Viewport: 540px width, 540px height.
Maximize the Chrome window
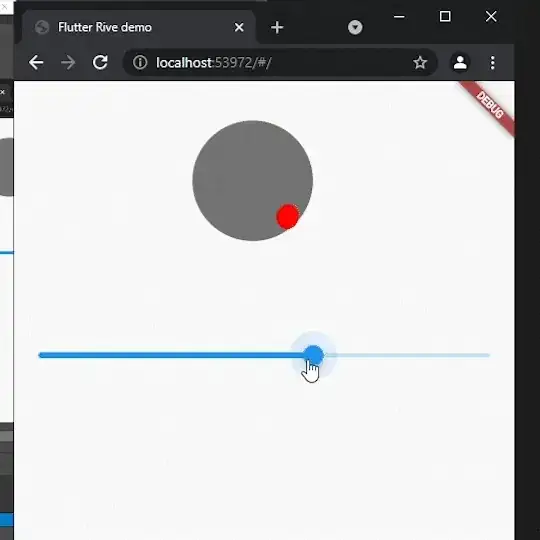click(x=445, y=16)
